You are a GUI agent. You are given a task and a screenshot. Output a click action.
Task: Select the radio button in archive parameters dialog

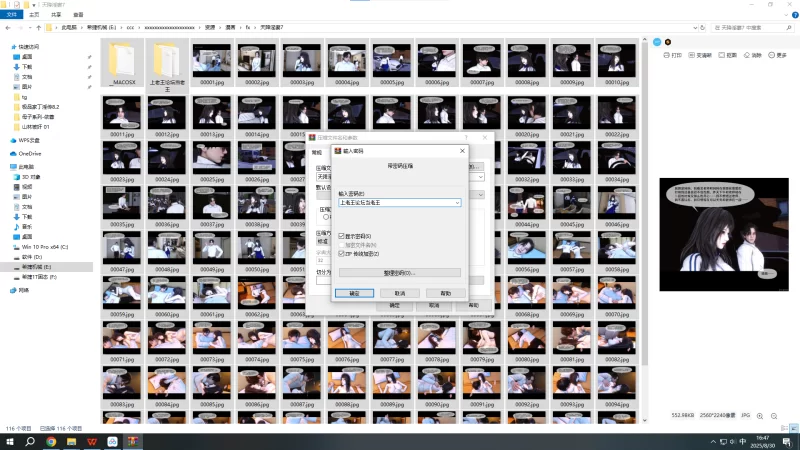(326, 217)
